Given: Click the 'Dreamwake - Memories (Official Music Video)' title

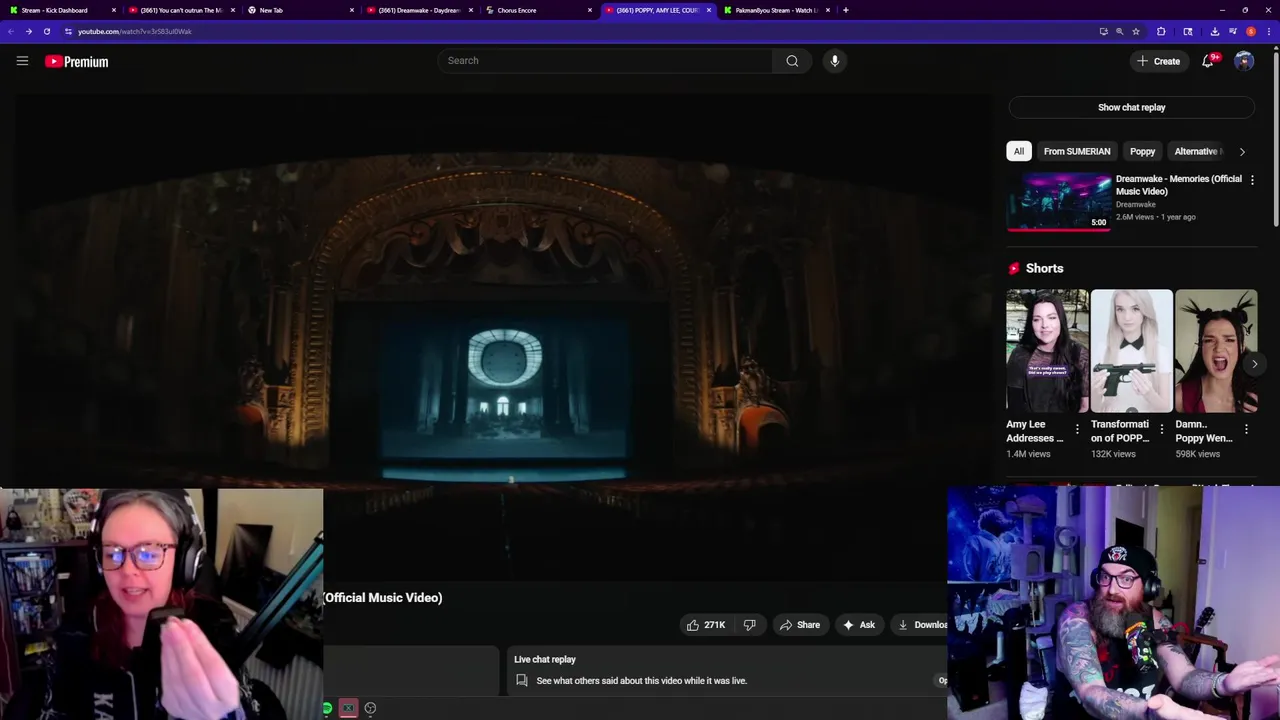Looking at the screenshot, I should click(x=1178, y=185).
